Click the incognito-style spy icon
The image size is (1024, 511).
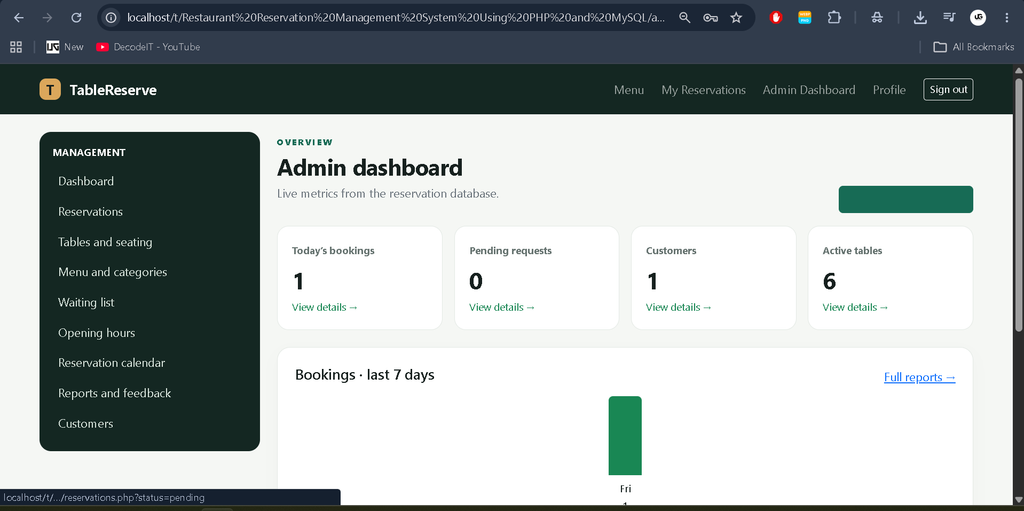pyautogui.click(x=877, y=18)
